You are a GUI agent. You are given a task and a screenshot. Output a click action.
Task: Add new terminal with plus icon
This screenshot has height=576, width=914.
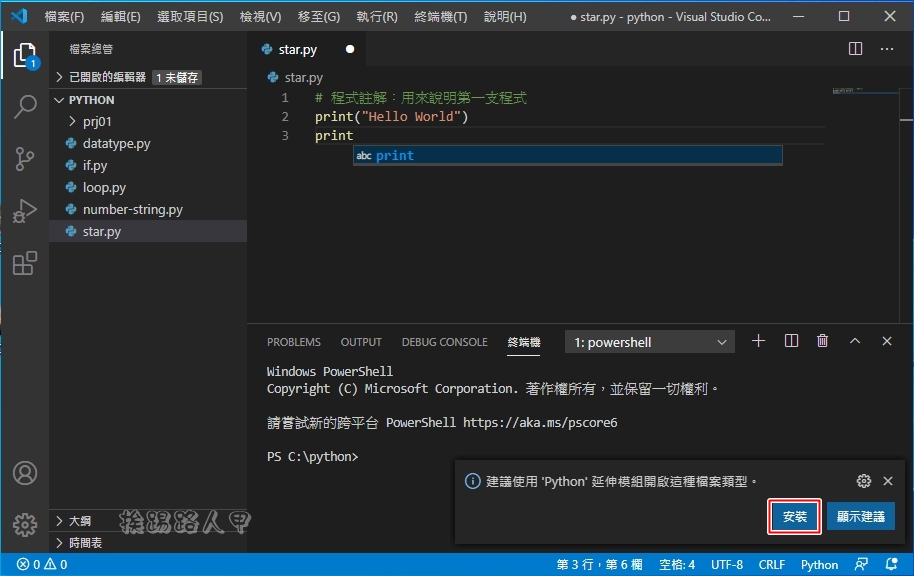click(x=758, y=341)
